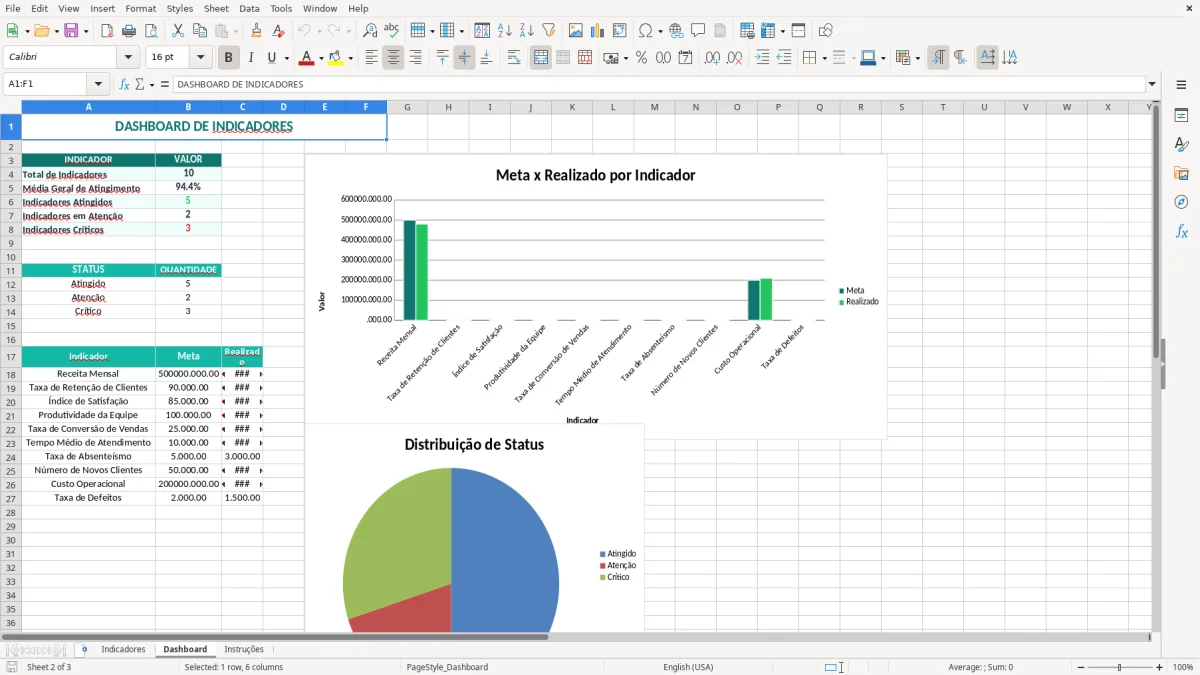Expand the Borders dropdown arrow

[x=824, y=58]
